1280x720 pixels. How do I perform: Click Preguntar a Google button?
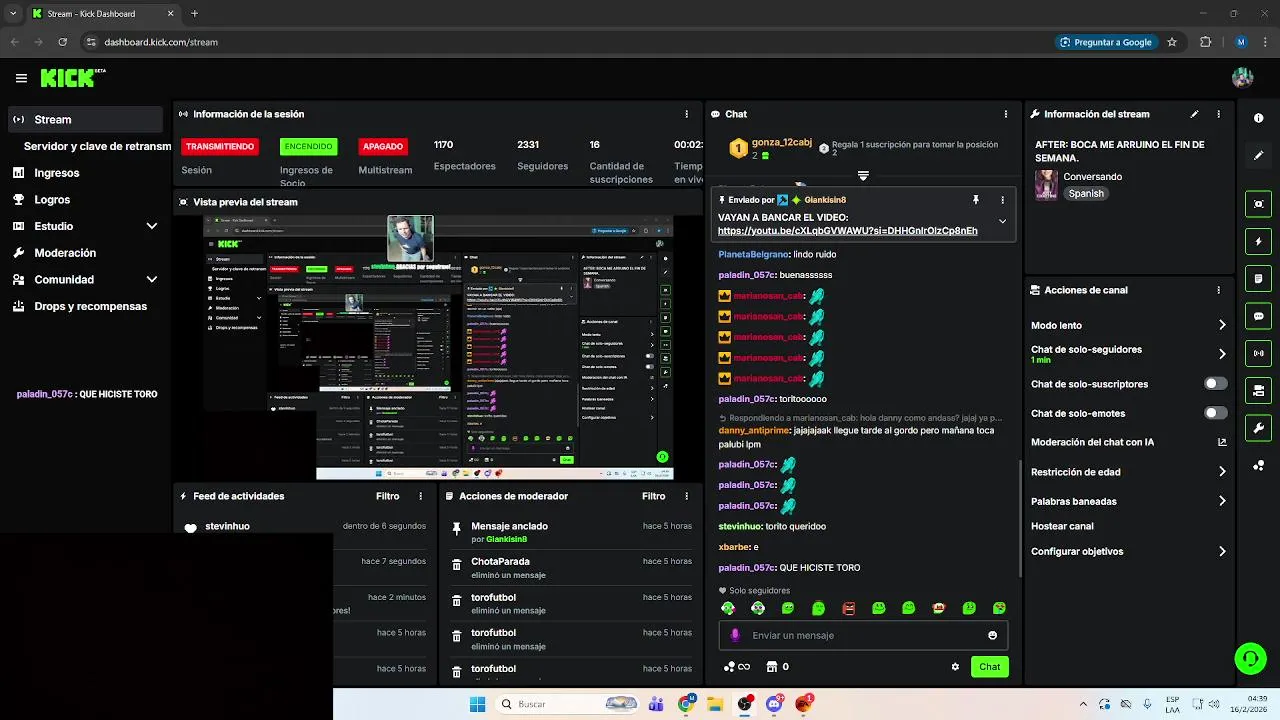click(x=1106, y=42)
